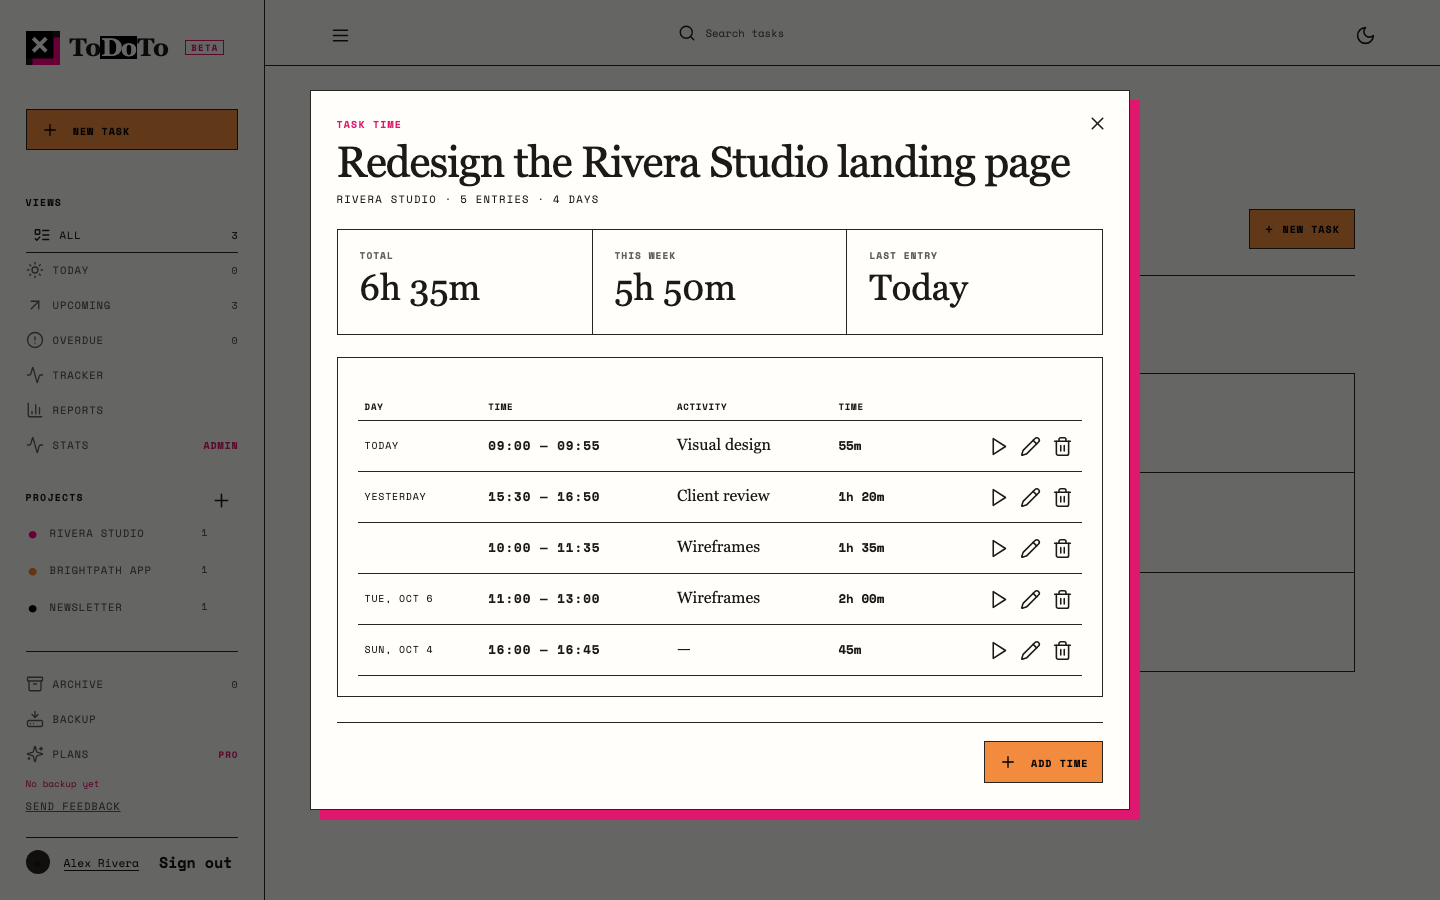Image resolution: width=1440 pixels, height=900 pixels.
Task: Start timer for the 10:00 – 11:35 Wireframes entry
Action: click(x=998, y=549)
